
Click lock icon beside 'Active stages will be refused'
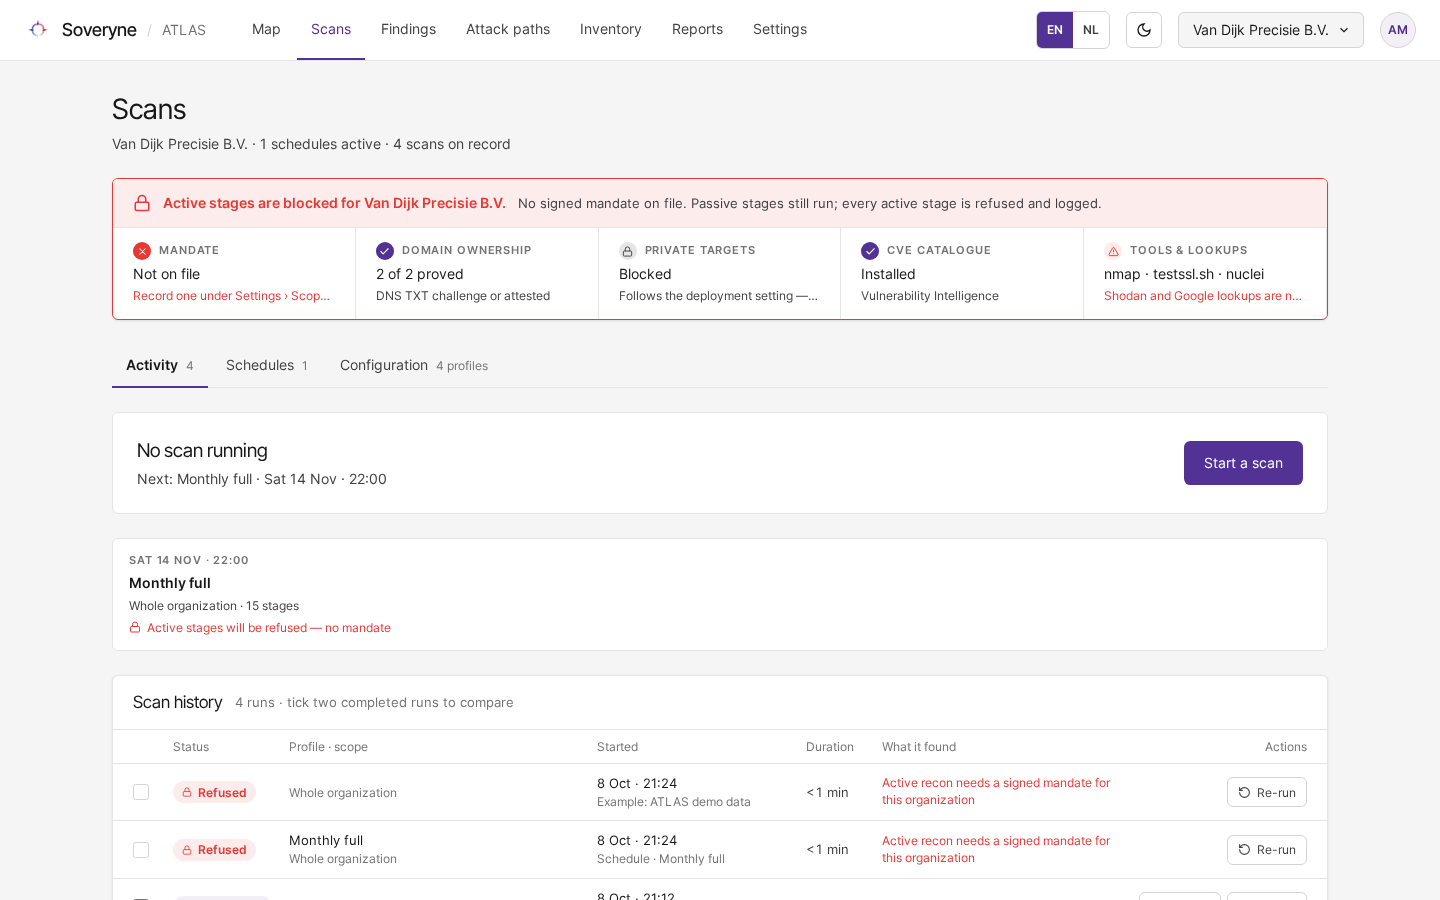tap(135, 628)
